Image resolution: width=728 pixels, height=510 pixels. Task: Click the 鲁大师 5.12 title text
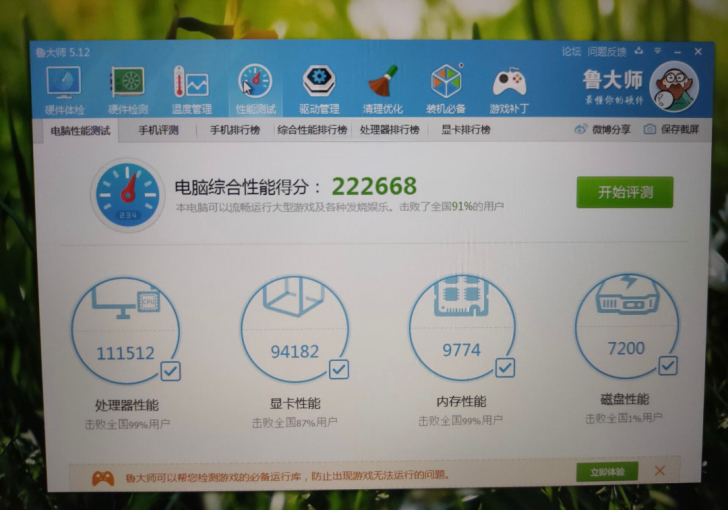63,52
